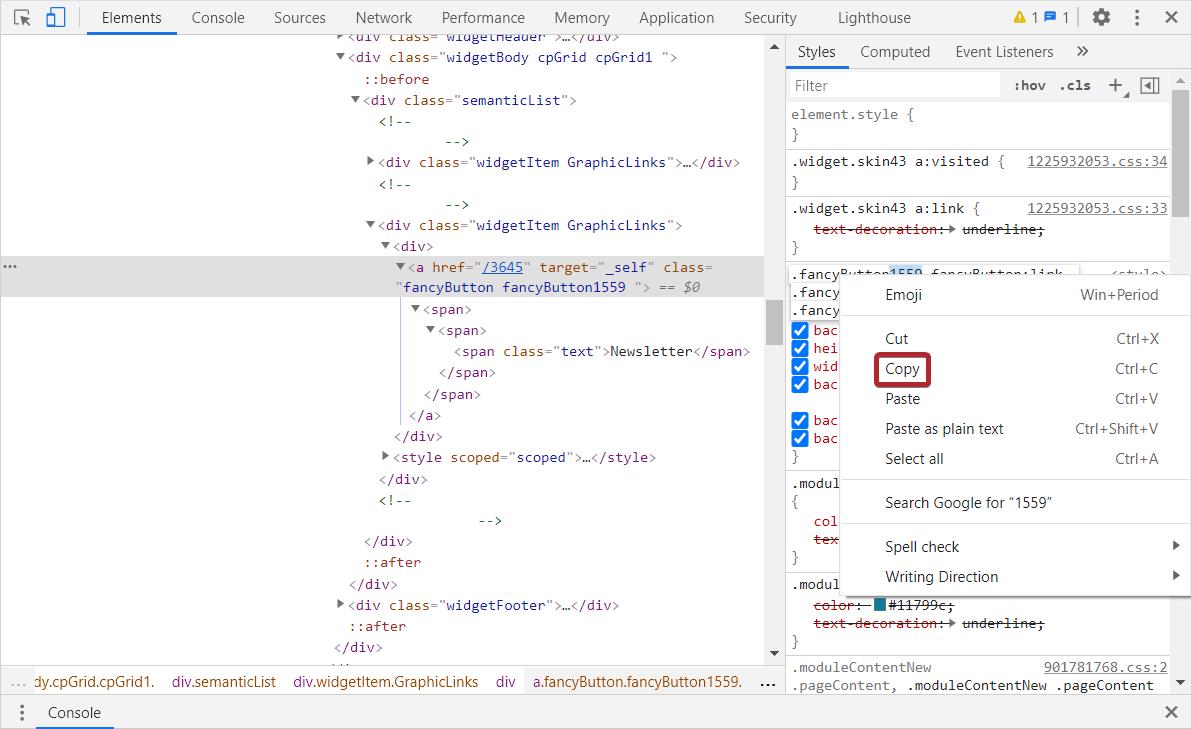Collapse the second widgetItem GraphicLinks div
This screenshot has height=729, width=1191.
pyautogui.click(x=370, y=225)
